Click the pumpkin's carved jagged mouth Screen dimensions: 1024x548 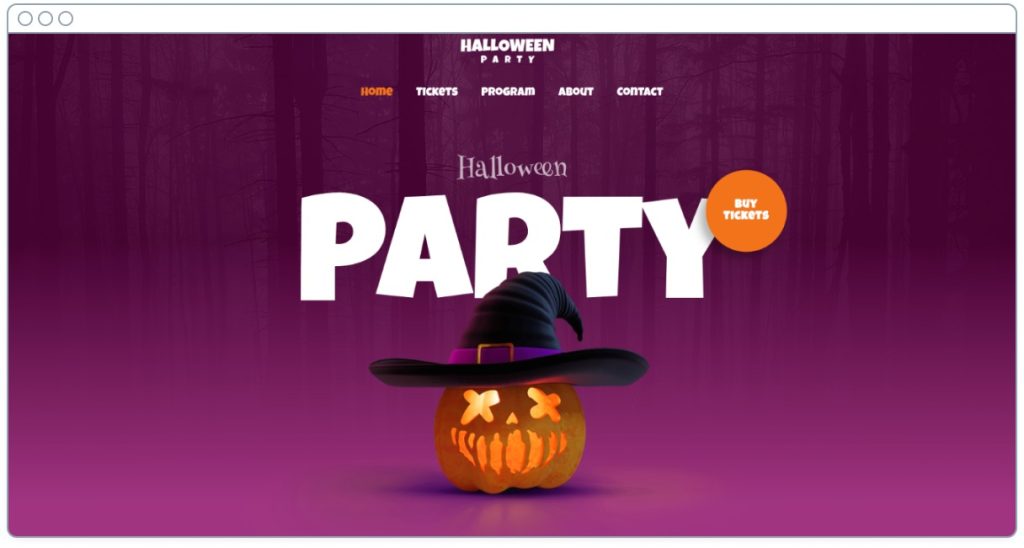click(507, 449)
